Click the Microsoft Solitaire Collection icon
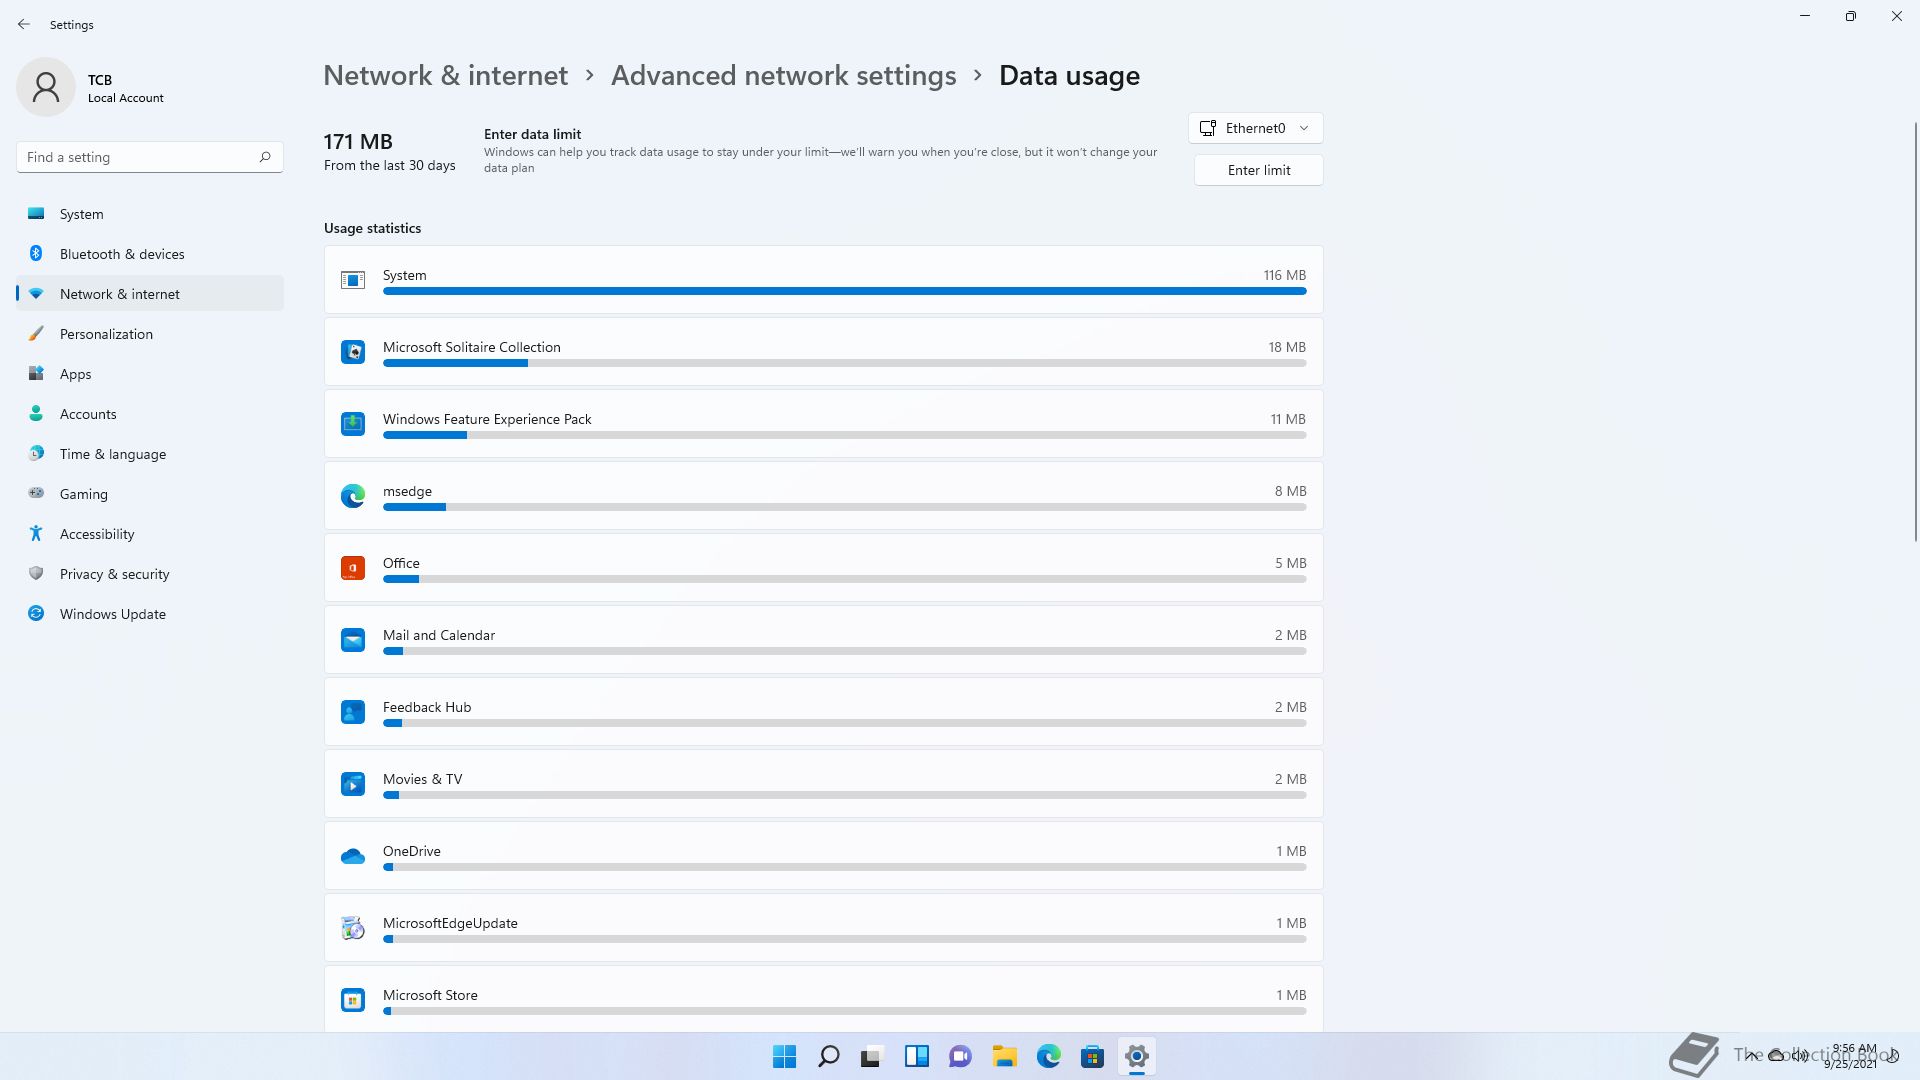This screenshot has width=1920, height=1080. click(x=353, y=352)
